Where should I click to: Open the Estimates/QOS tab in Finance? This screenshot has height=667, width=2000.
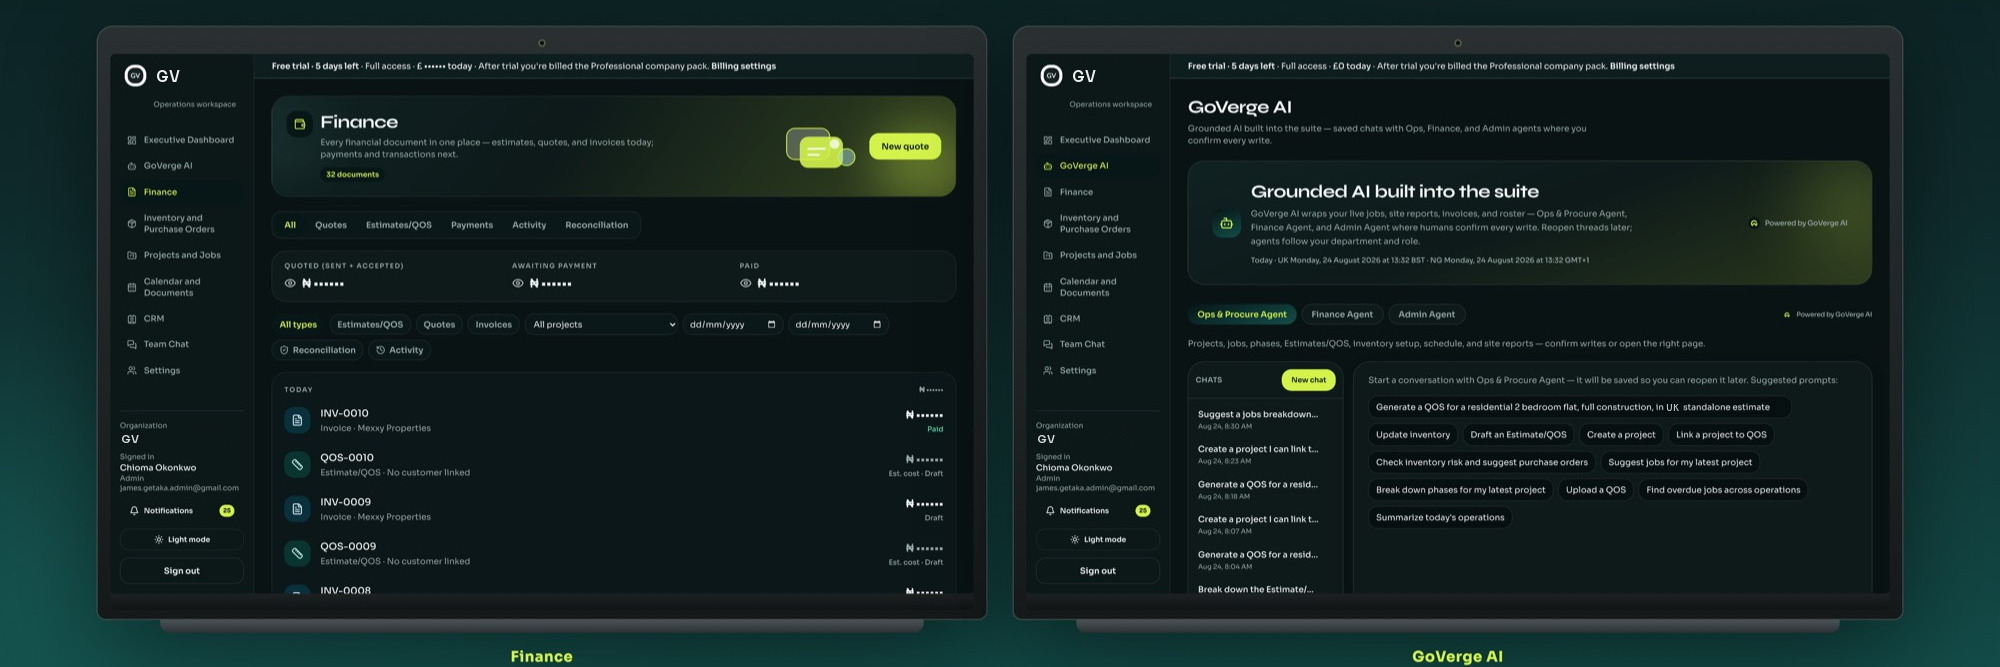click(x=399, y=226)
